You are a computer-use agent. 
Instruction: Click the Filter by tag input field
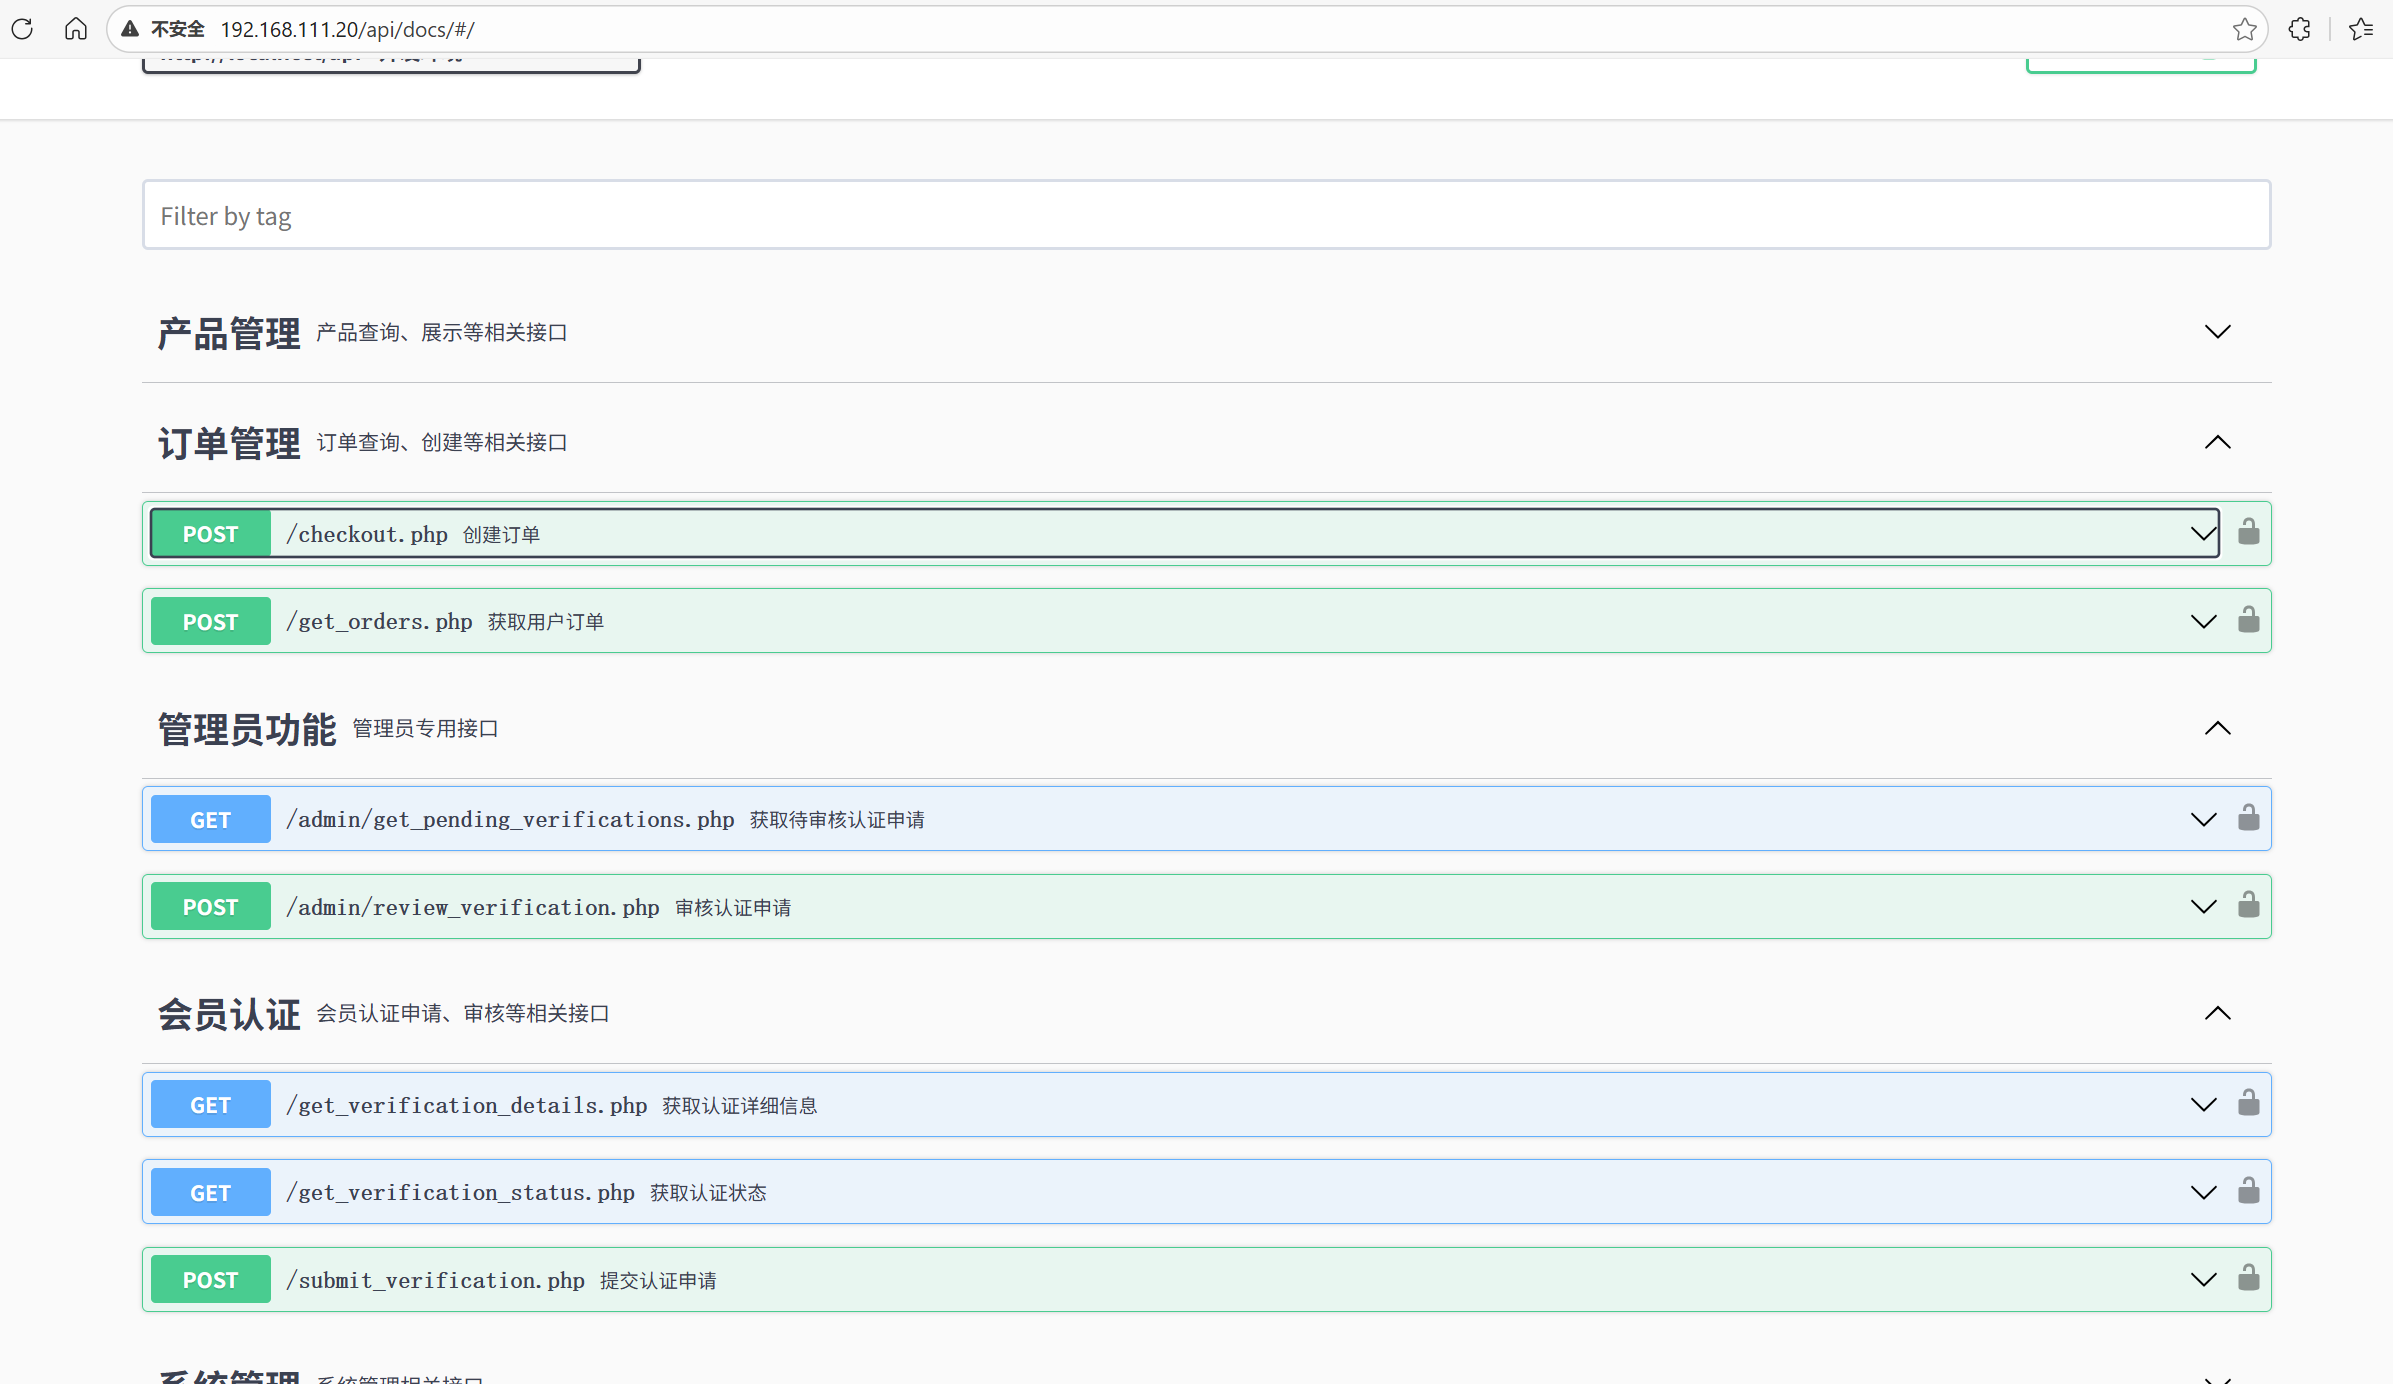tap(1205, 216)
